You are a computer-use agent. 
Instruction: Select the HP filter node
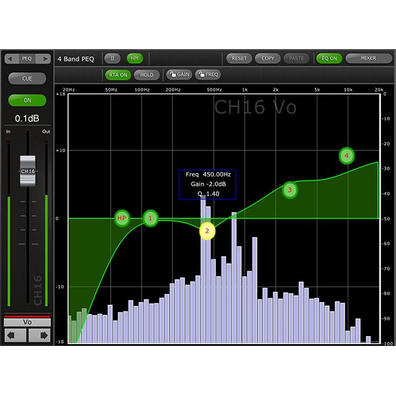pyautogui.click(x=122, y=218)
